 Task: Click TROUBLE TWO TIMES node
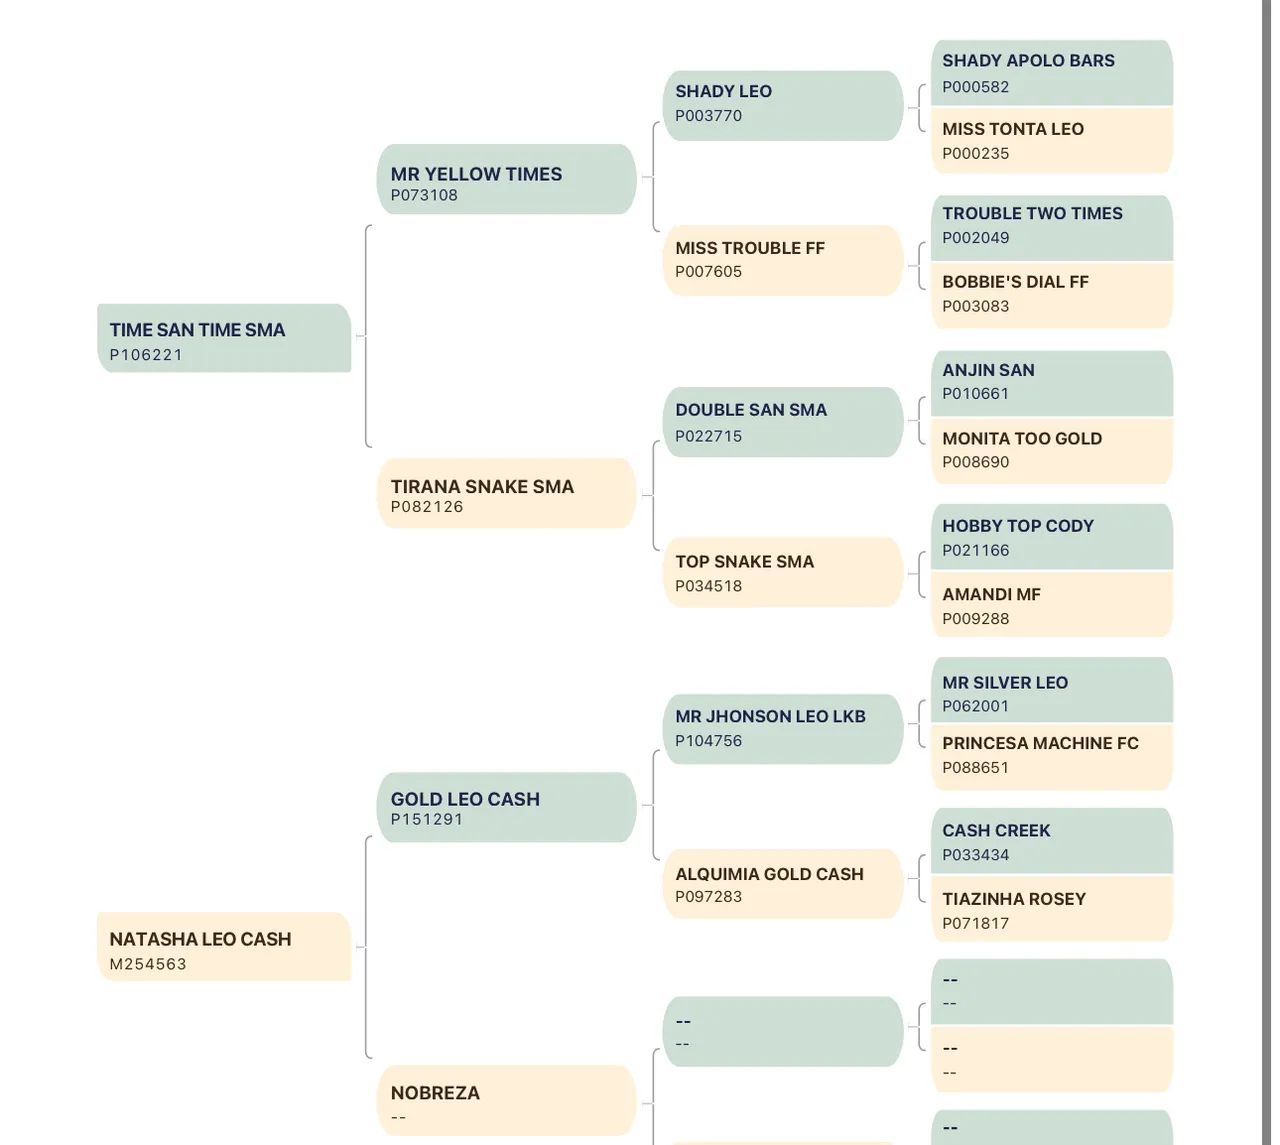pyautogui.click(x=1051, y=227)
